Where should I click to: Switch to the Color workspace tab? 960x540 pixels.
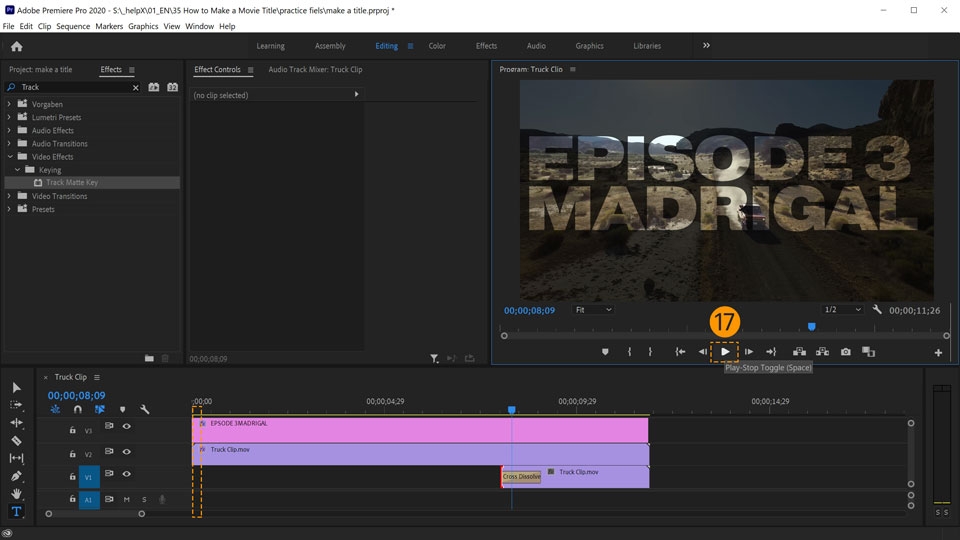tap(437, 46)
